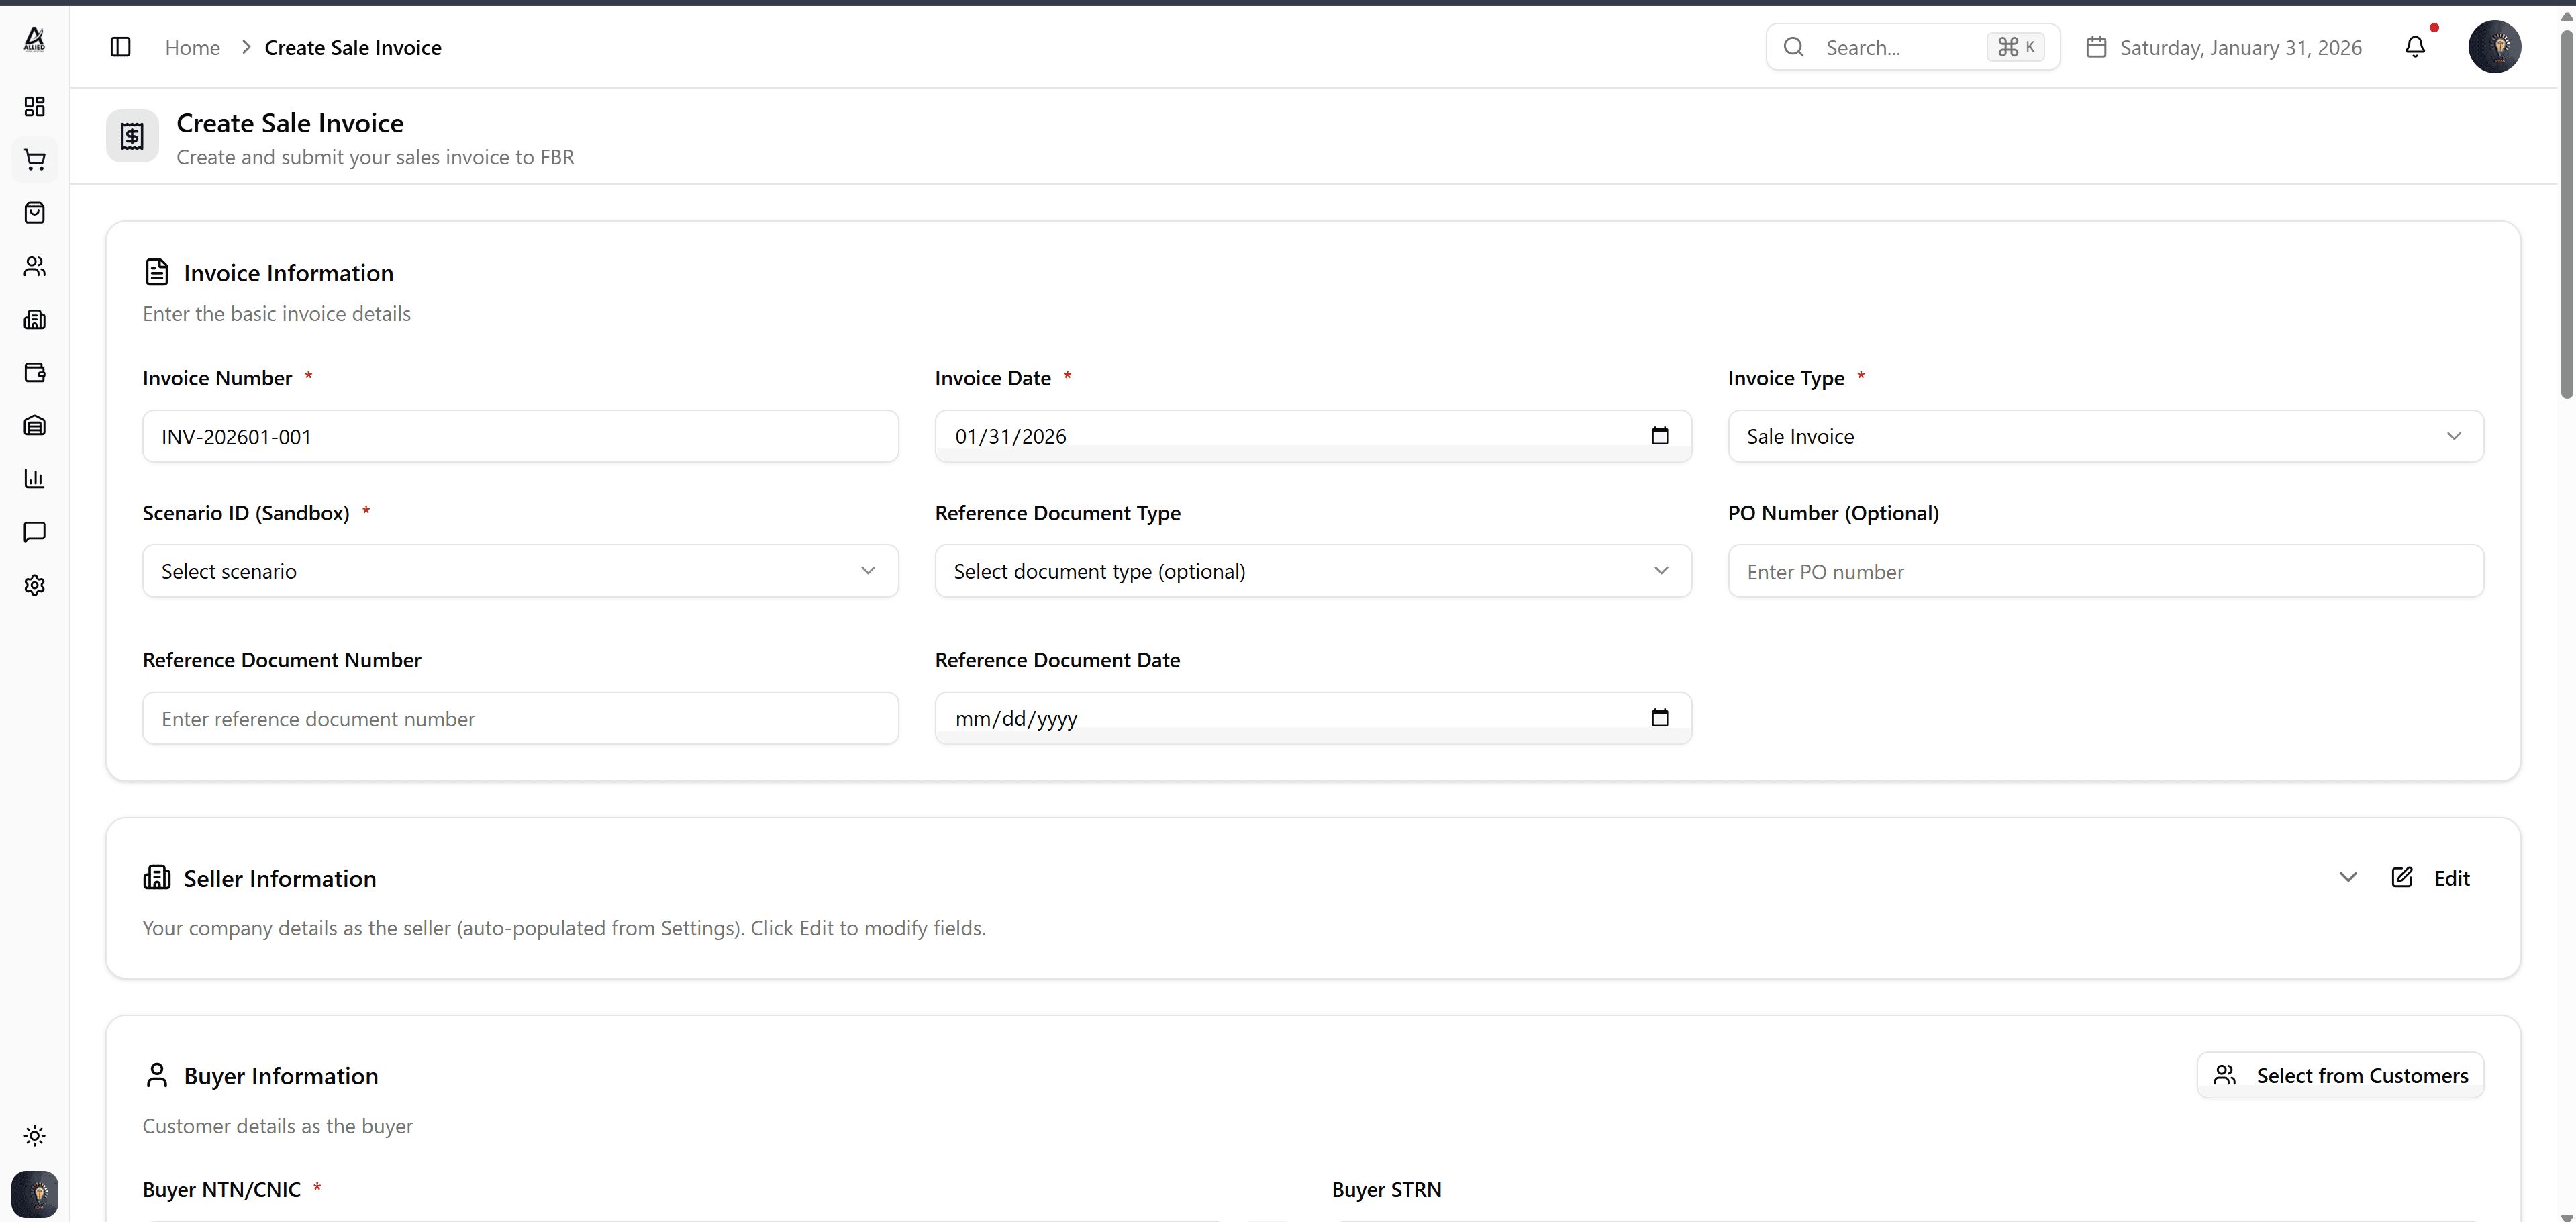Open the chat messages icon in sidebar

34,532
